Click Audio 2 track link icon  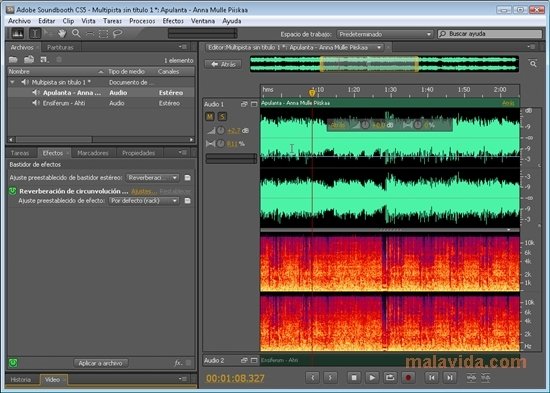click(244, 360)
